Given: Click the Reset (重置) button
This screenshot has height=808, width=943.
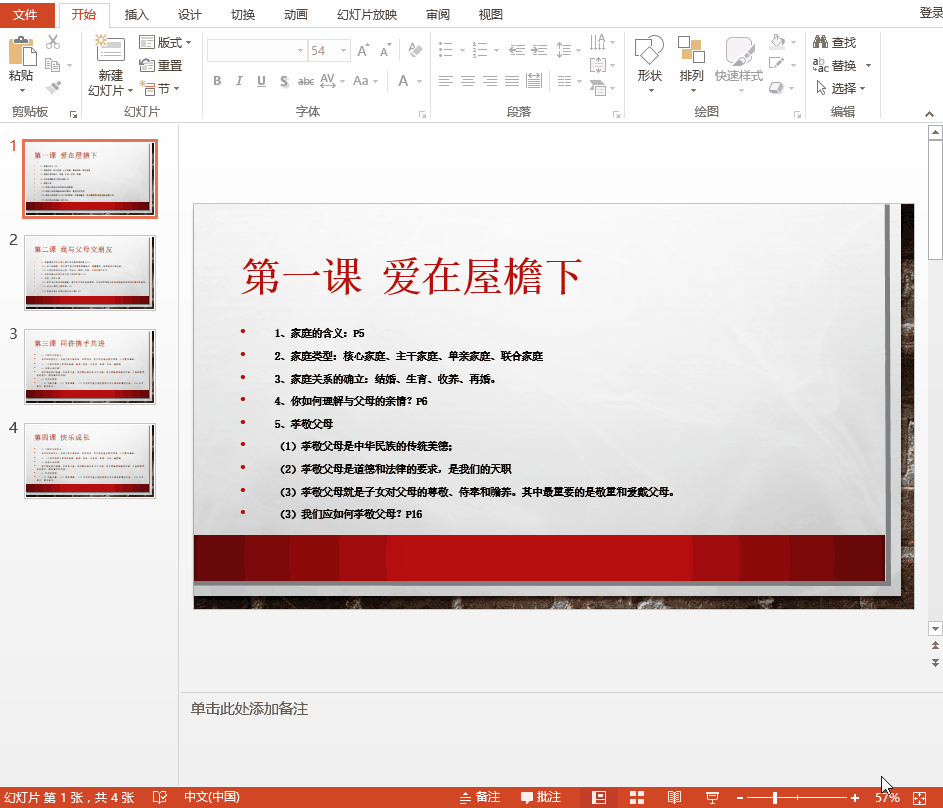Looking at the screenshot, I should [161, 65].
